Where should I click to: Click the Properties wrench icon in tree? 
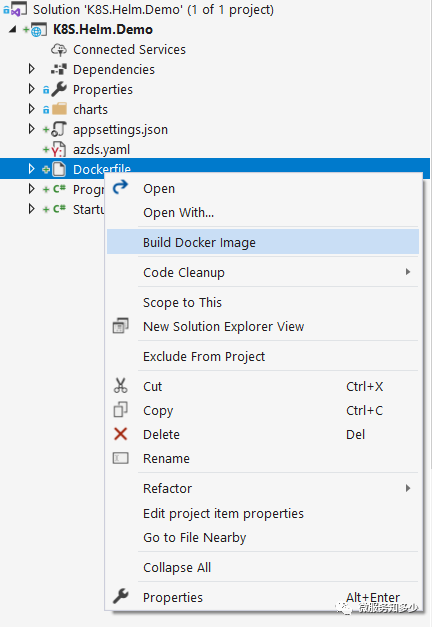[59, 89]
